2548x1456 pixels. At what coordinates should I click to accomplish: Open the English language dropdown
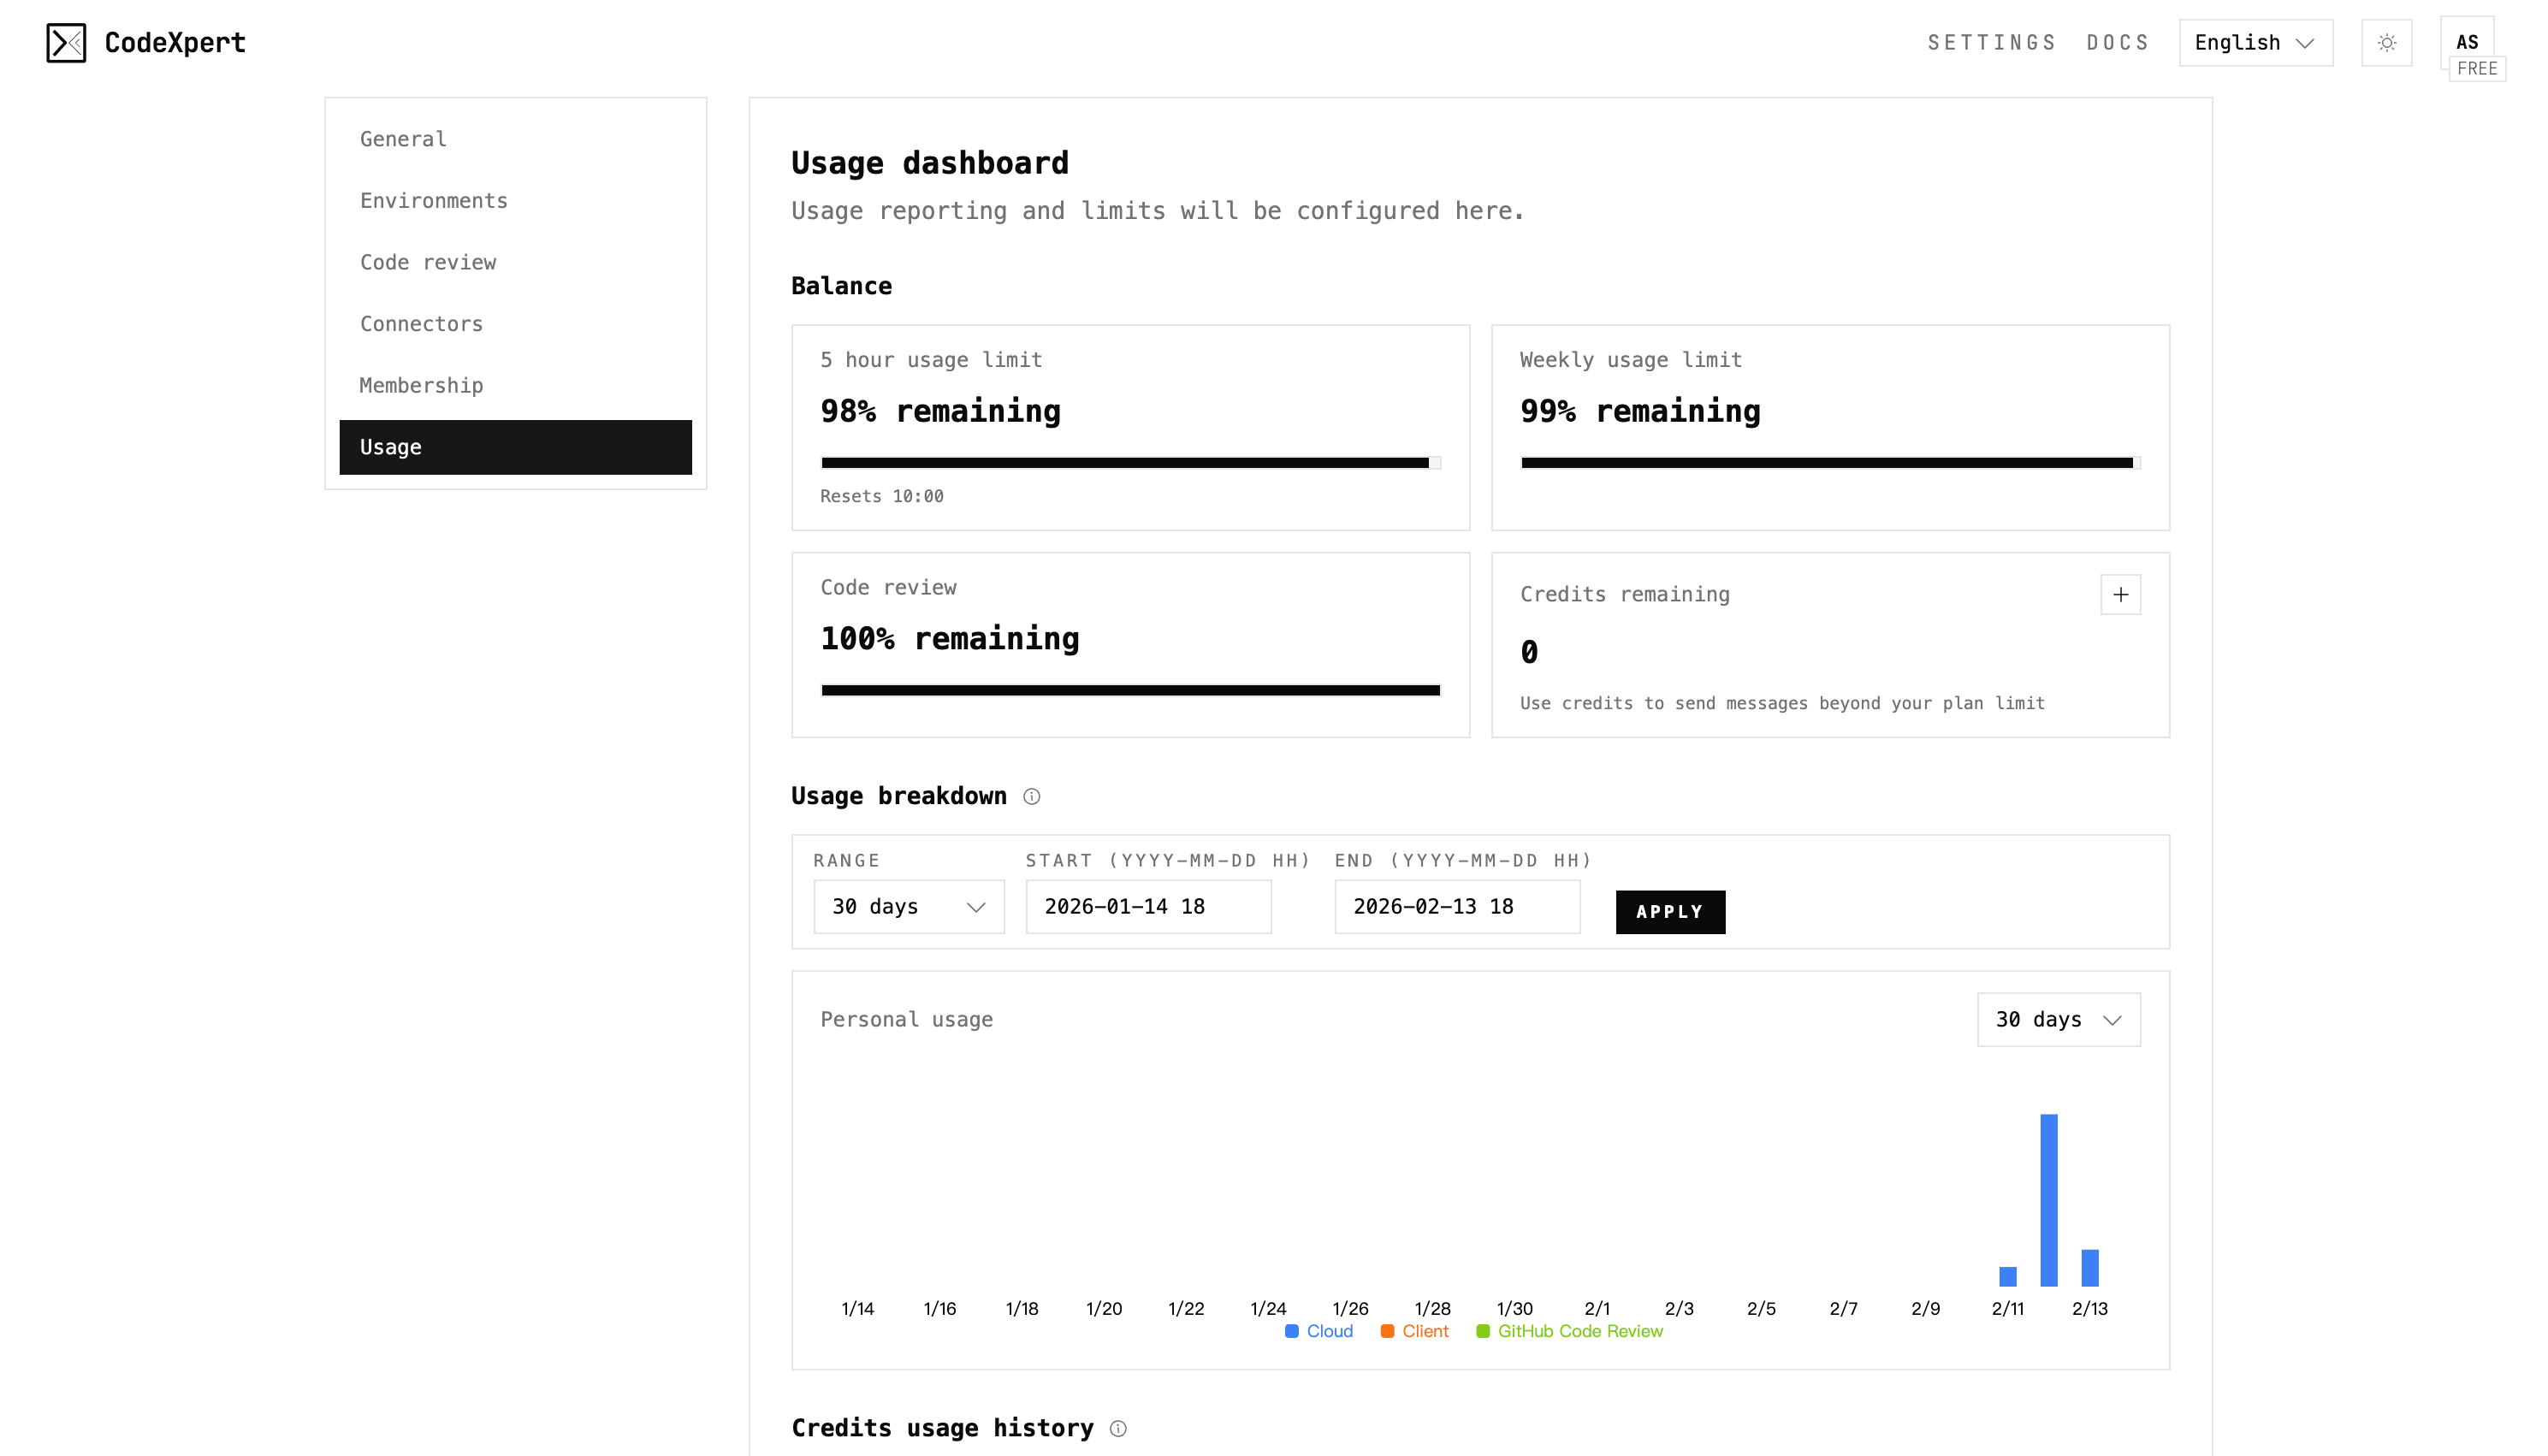pyautogui.click(x=2255, y=43)
